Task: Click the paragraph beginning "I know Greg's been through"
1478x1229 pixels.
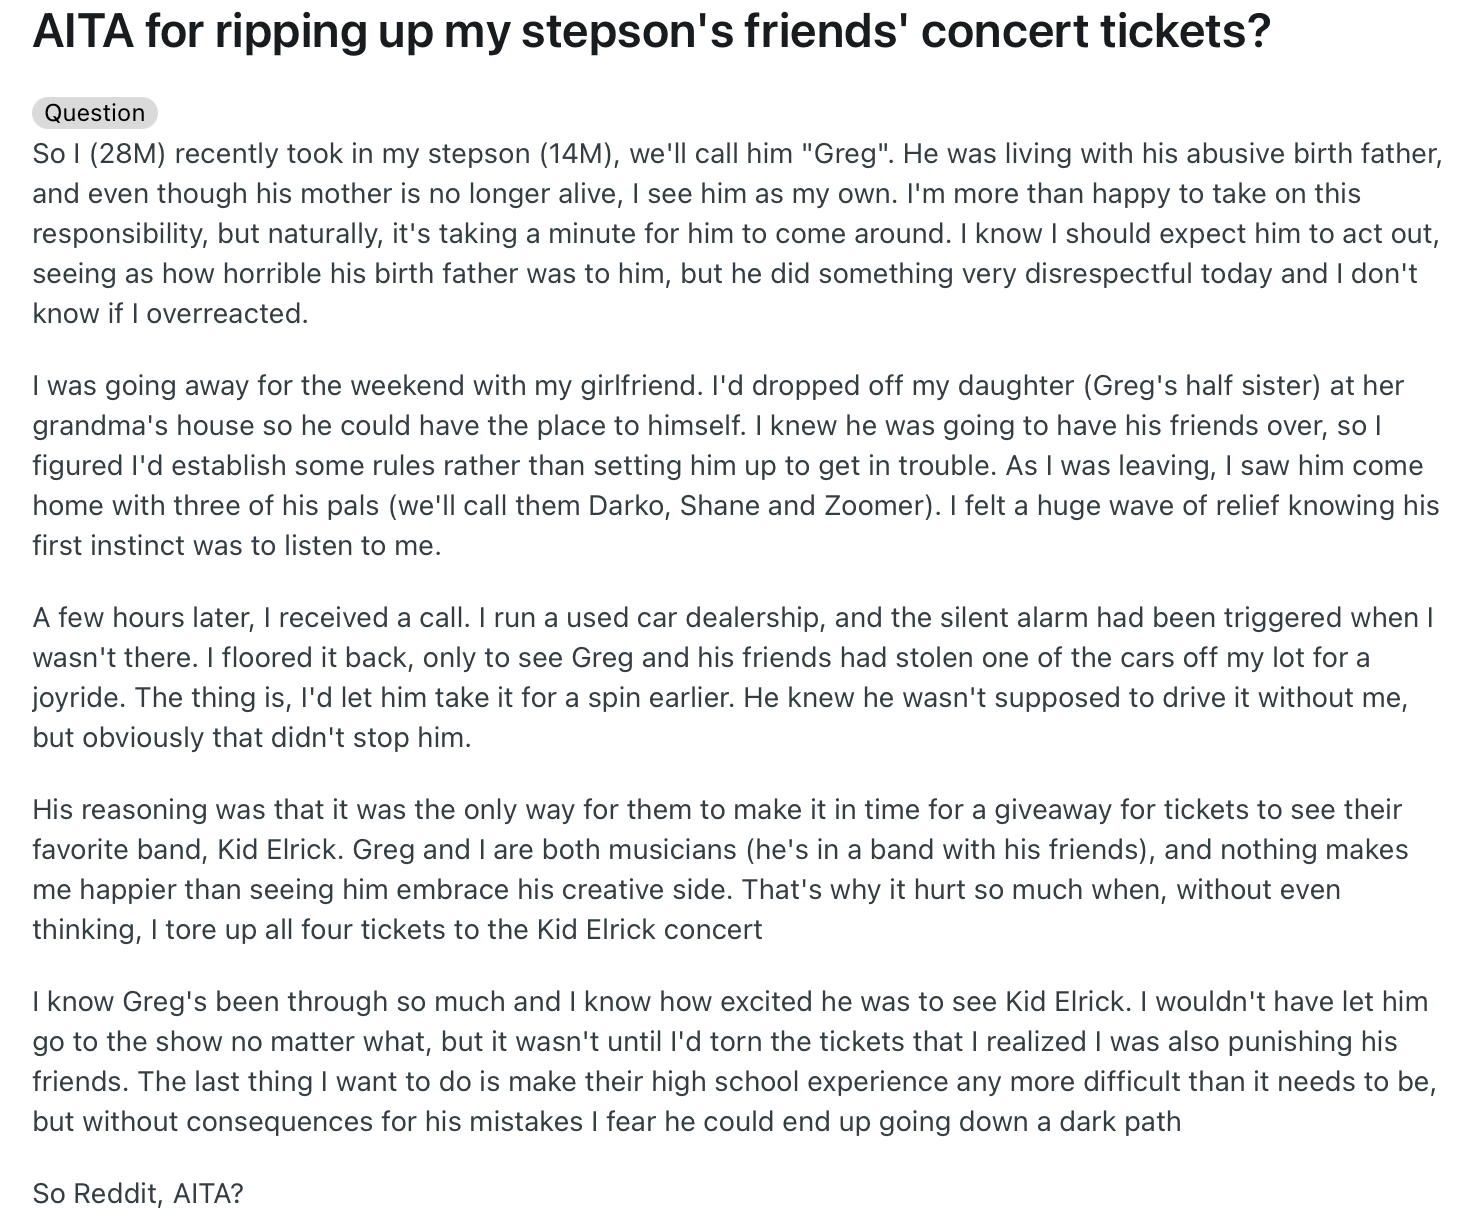Action: pyautogui.click(x=735, y=1061)
